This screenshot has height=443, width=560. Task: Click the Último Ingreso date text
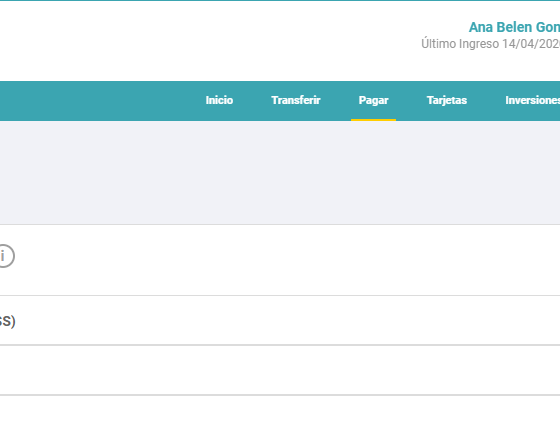coord(490,44)
